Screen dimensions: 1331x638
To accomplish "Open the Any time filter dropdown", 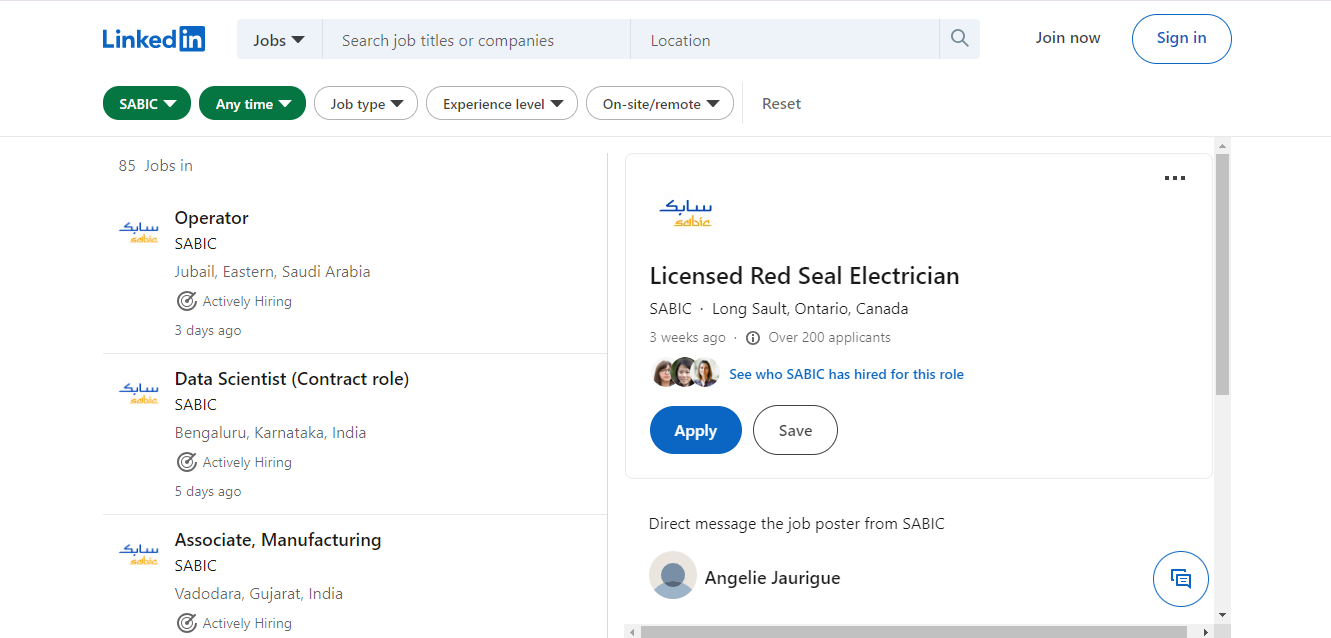I will (x=252, y=104).
